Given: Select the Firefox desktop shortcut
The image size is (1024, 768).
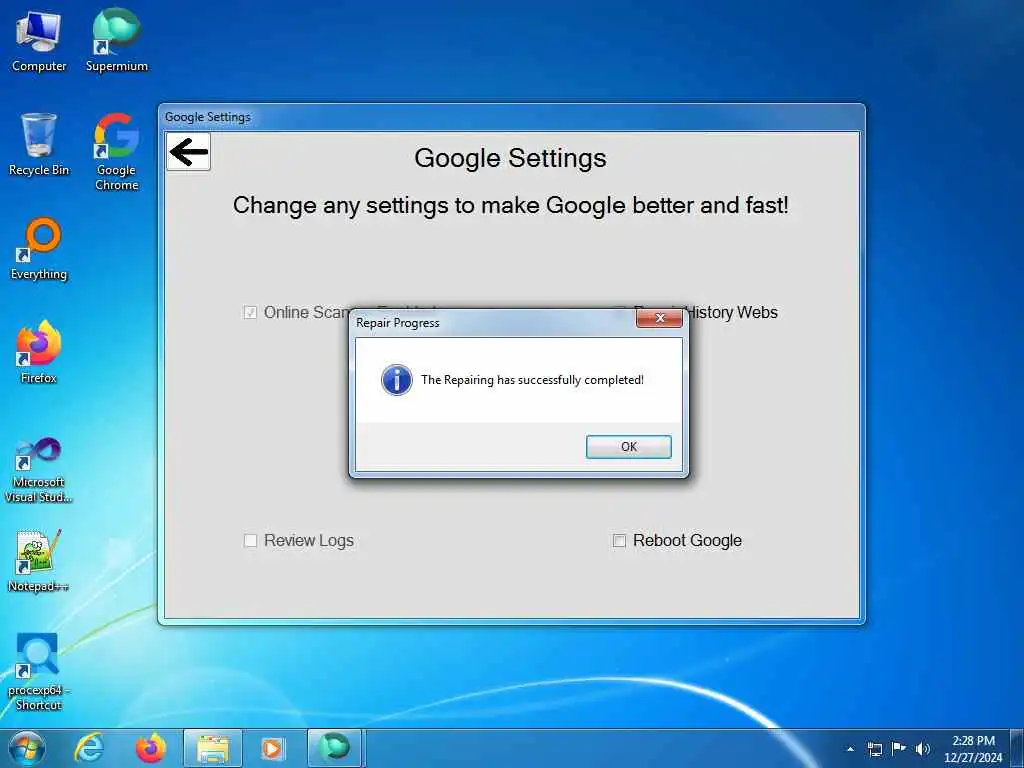Looking at the screenshot, I should tap(39, 351).
